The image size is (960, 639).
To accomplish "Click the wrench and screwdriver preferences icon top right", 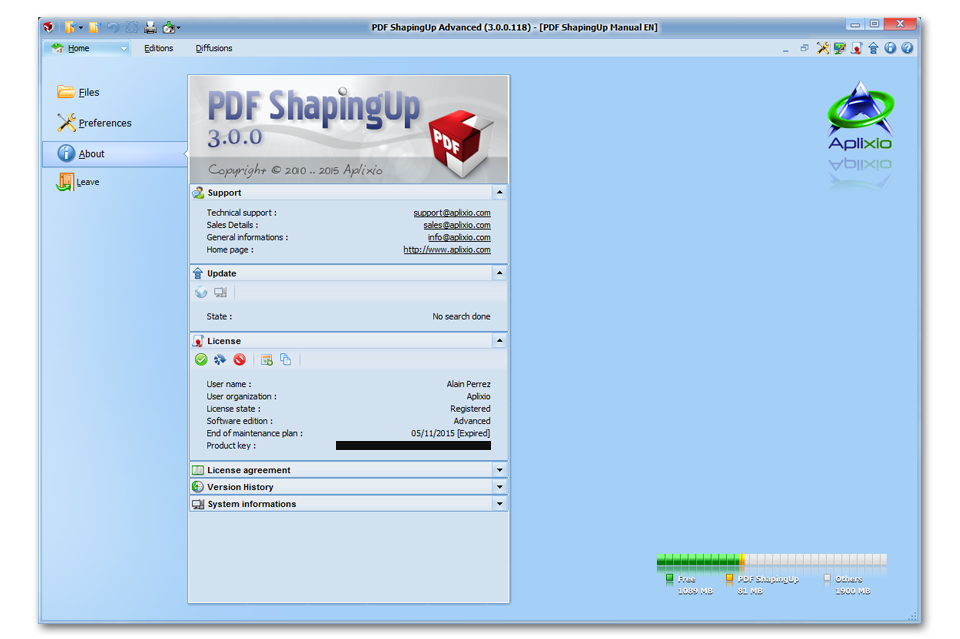I will [823, 48].
